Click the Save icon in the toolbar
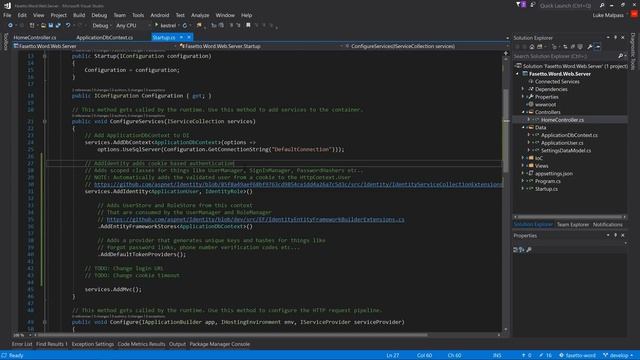 click(51, 25)
